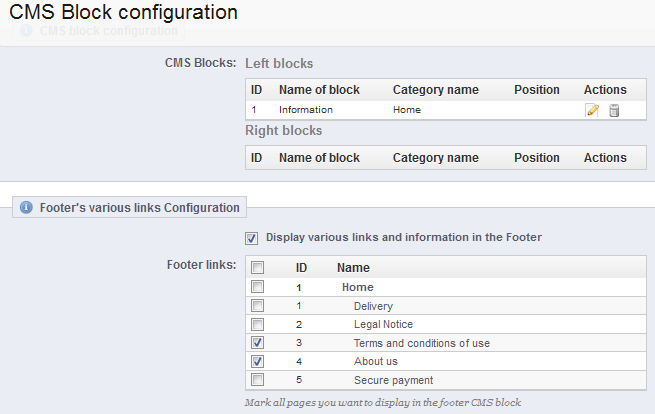655x414 pixels.
Task: Toggle Display various links in Footer checkbox
Action: (251, 238)
